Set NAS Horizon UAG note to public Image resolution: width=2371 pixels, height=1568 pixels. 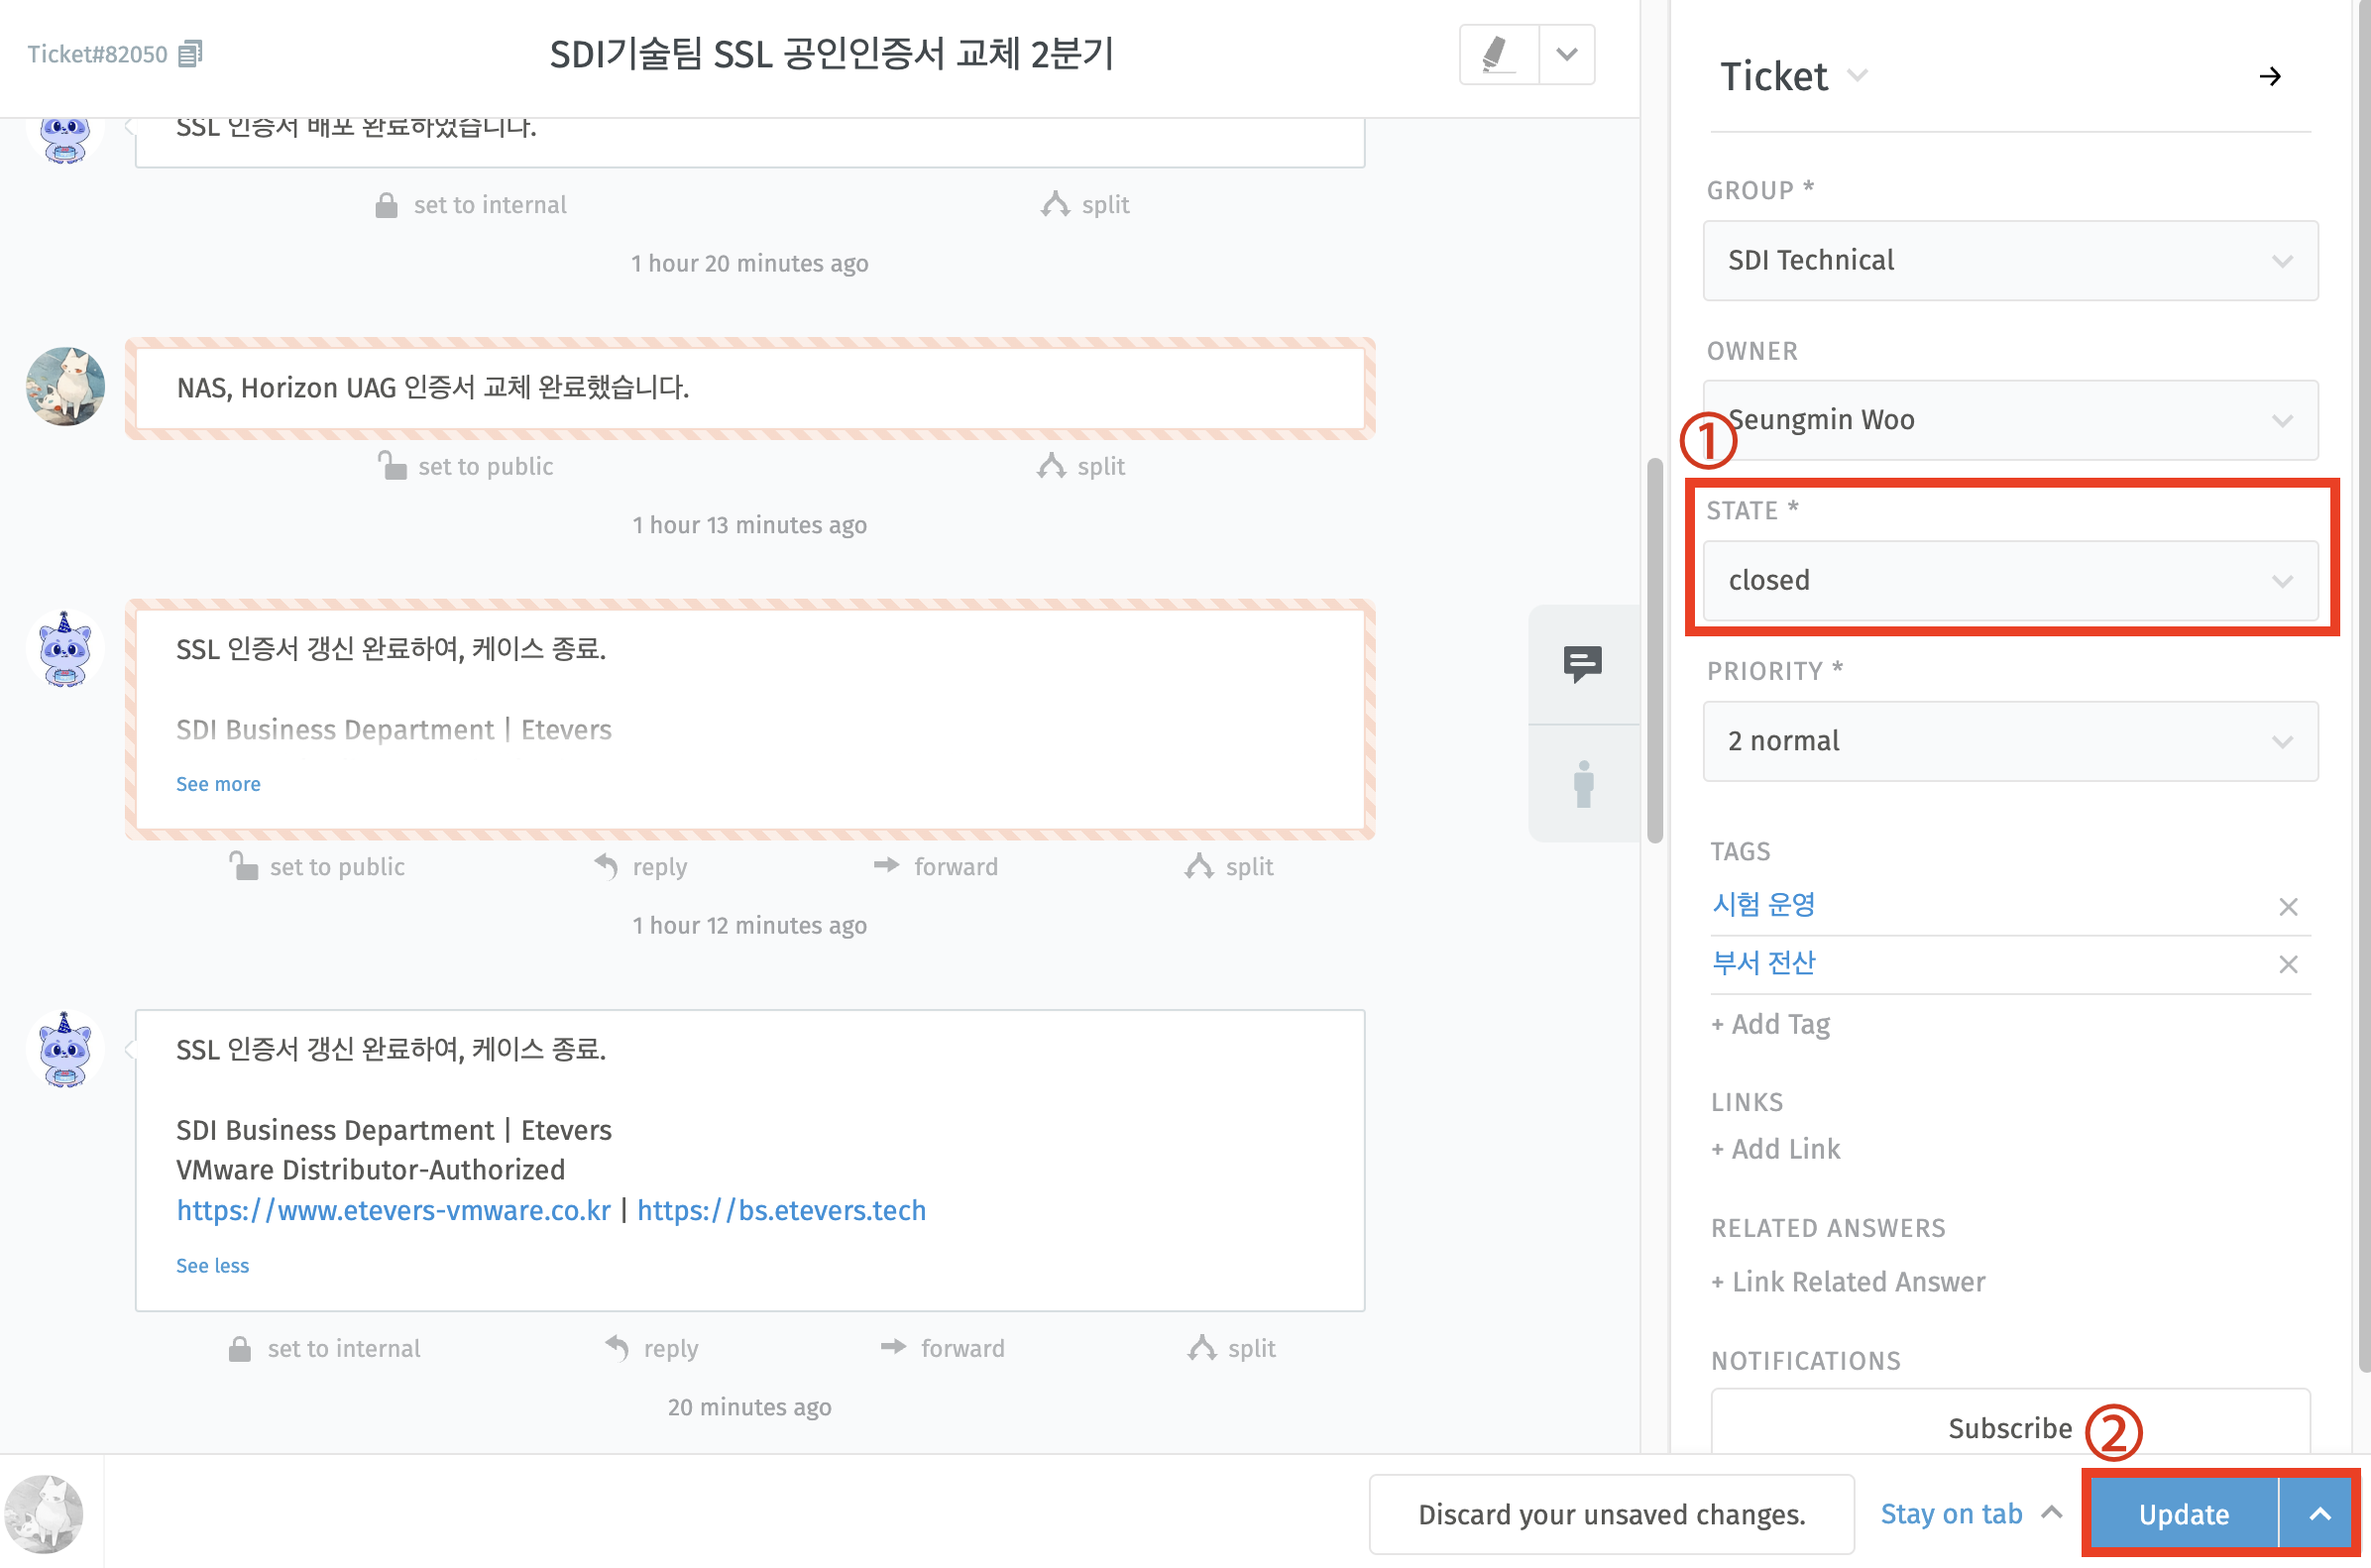[466, 467]
